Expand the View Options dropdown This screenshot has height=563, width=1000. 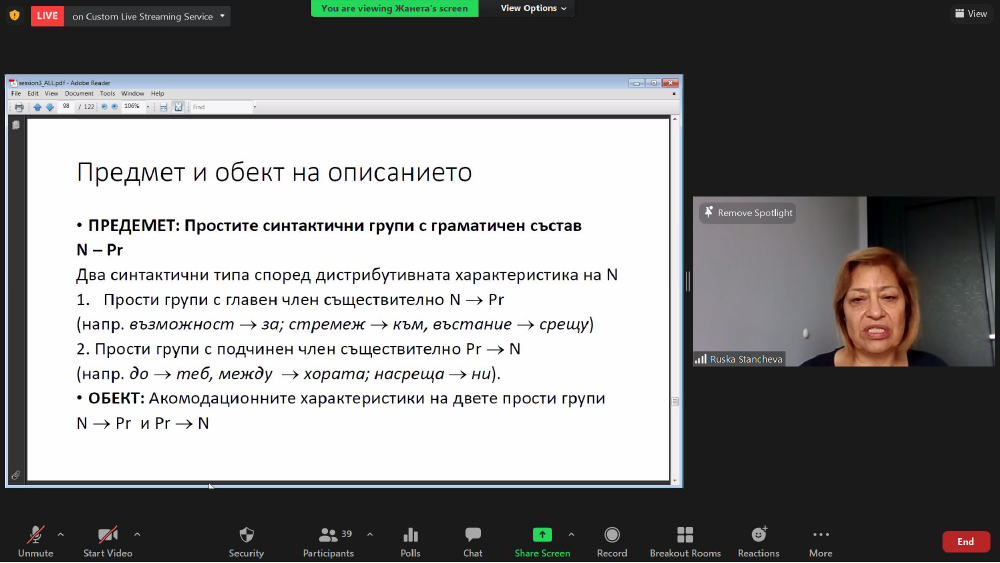pos(533,8)
